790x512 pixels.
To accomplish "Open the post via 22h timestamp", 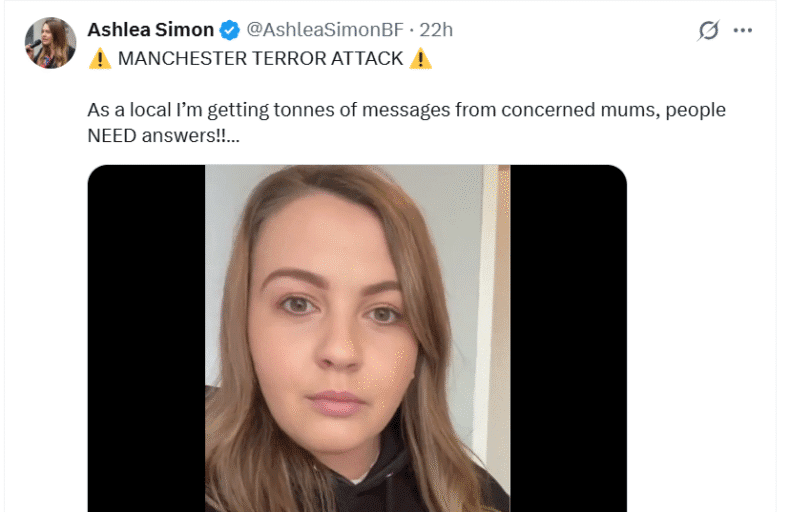I will tap(436, 30).
